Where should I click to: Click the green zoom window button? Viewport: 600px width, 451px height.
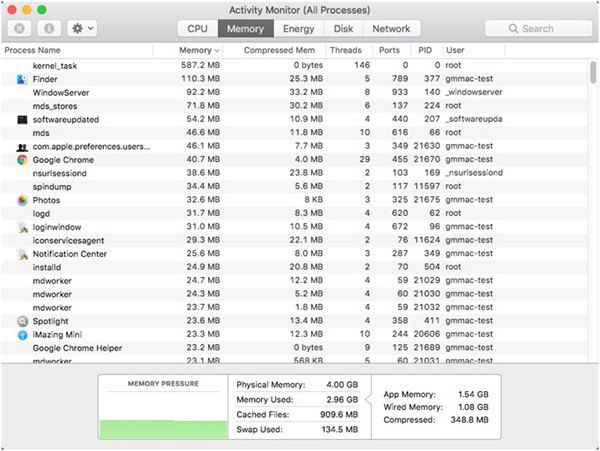pyautogui.click(x=42, y=10)
